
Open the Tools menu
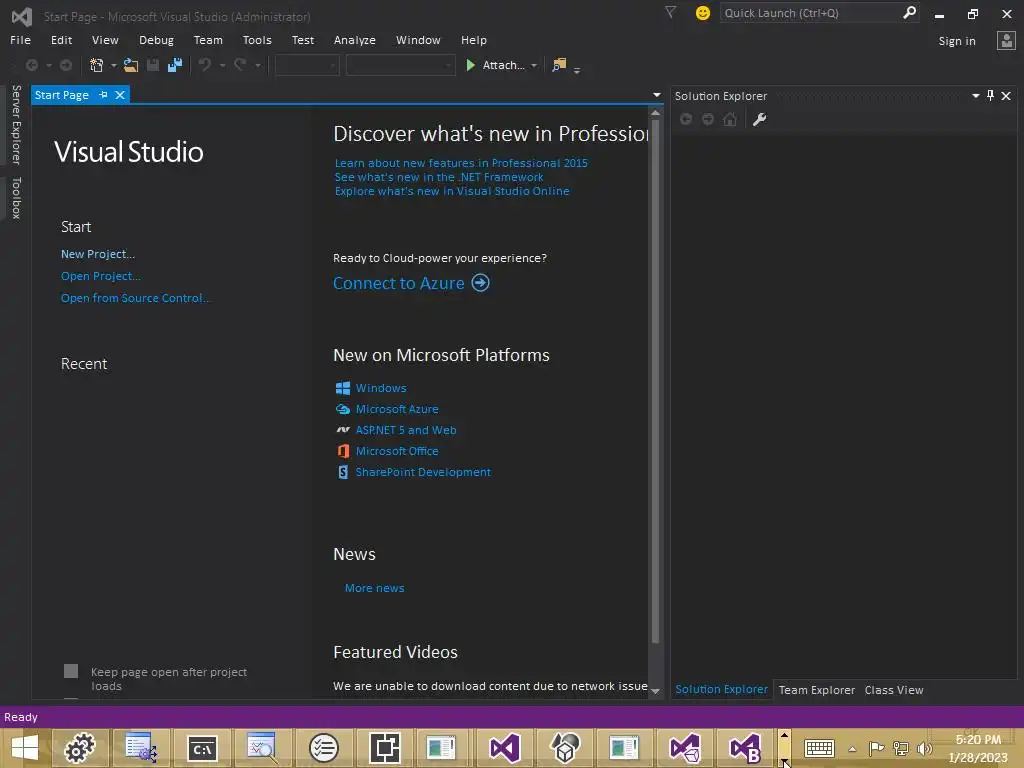click(257, 40)
